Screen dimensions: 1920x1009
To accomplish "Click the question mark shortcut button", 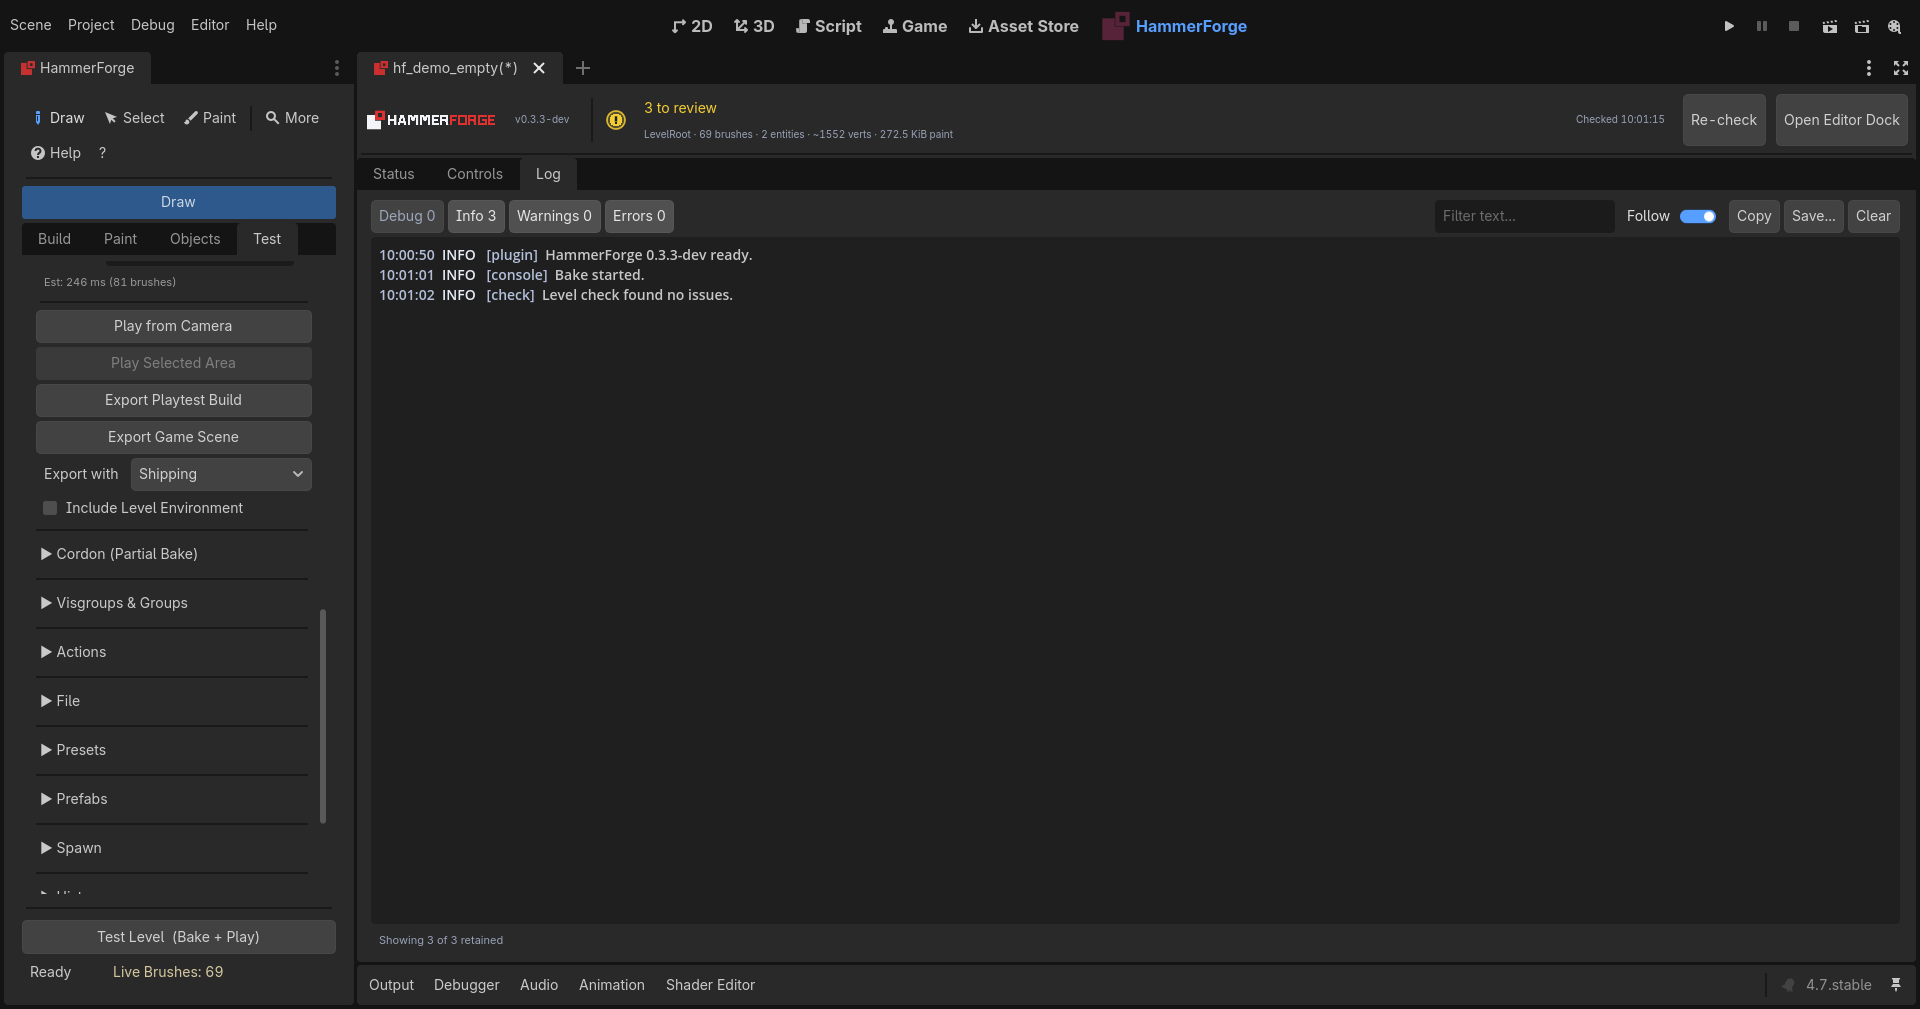I will pos(102,153).
